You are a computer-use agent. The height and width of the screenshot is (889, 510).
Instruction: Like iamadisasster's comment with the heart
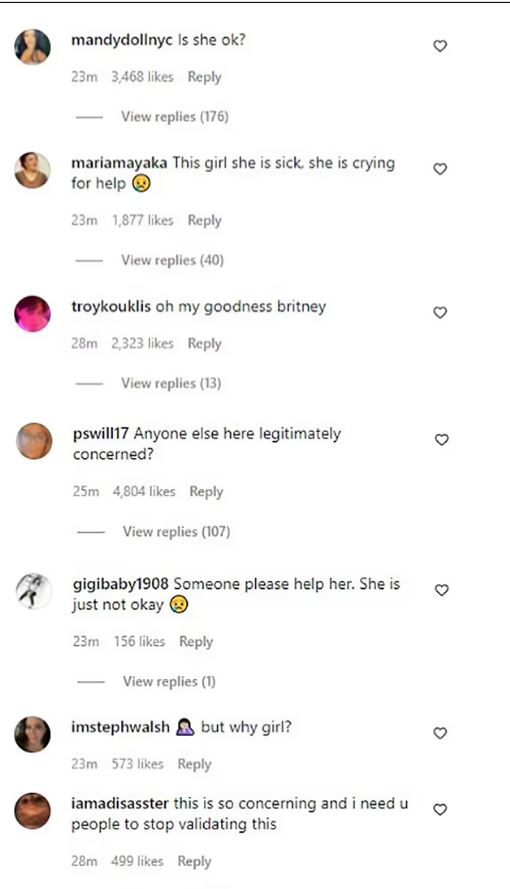pos(440,810)
